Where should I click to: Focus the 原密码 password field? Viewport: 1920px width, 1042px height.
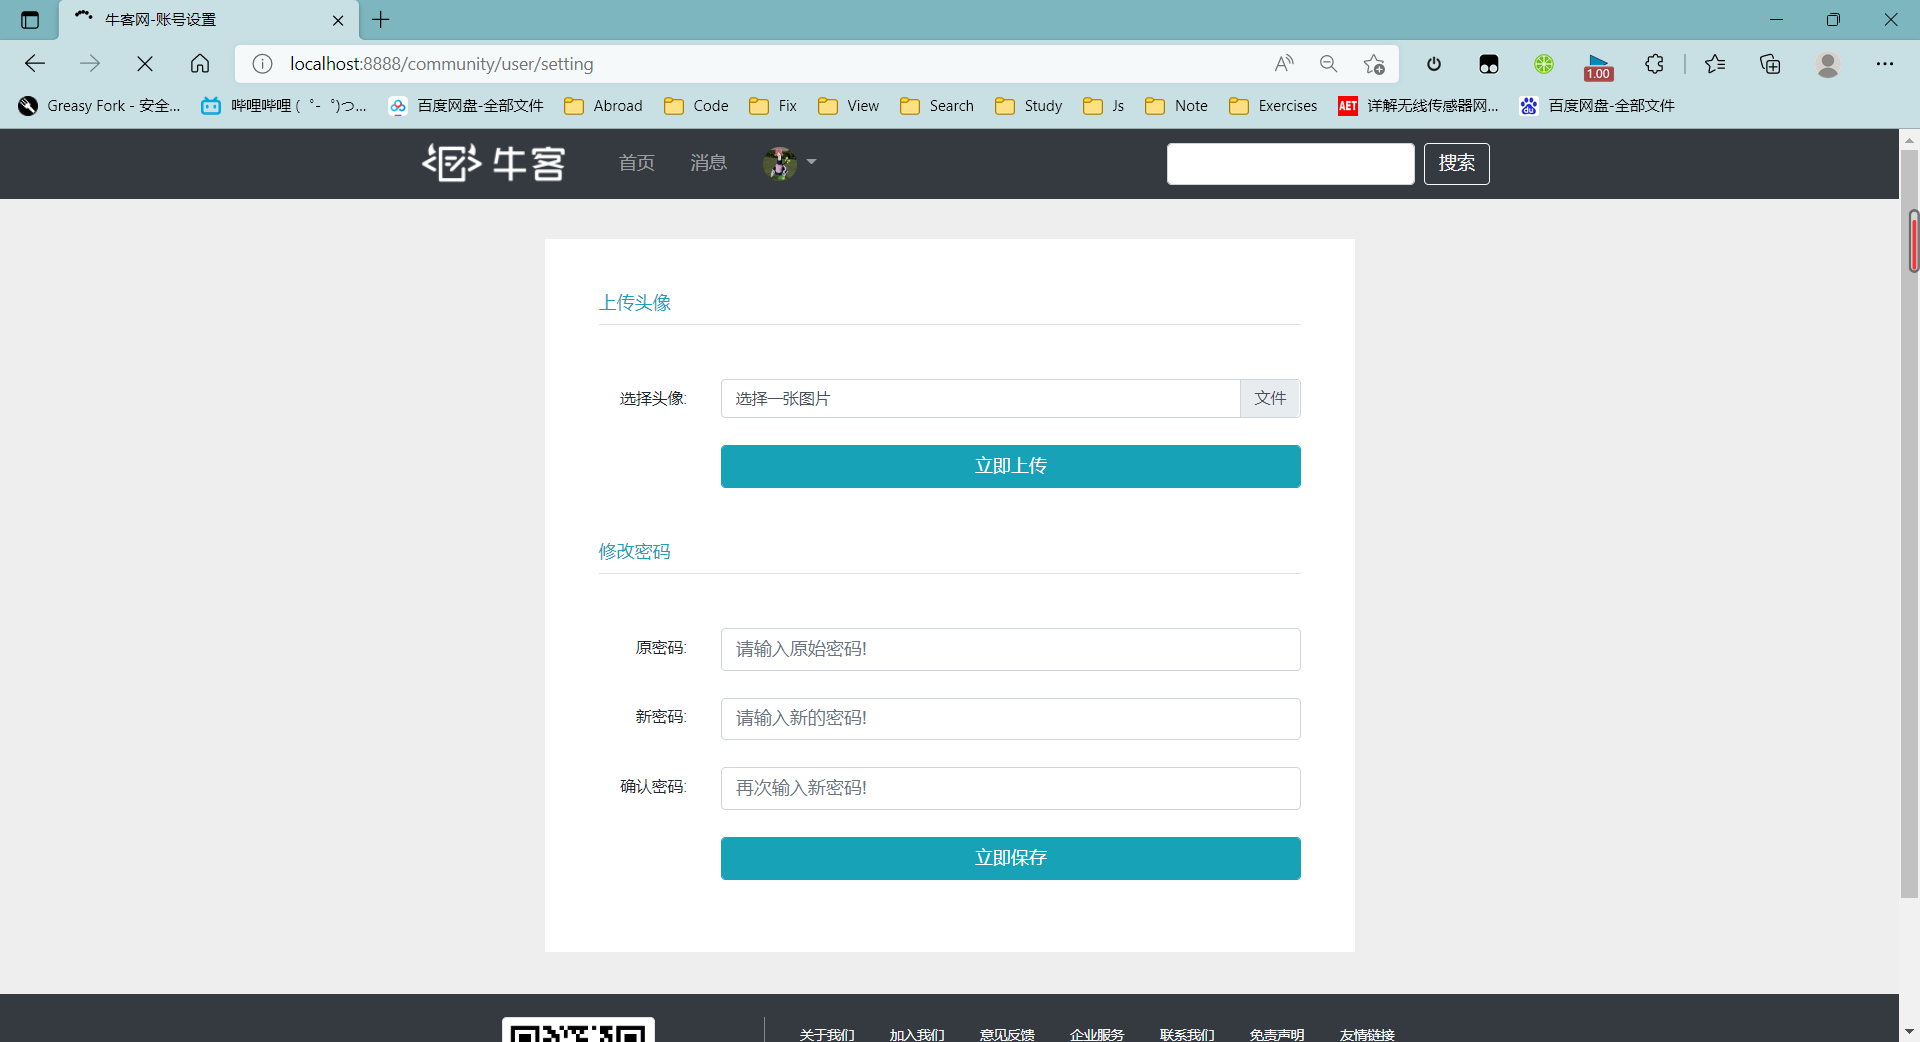tap(1010, 649)
